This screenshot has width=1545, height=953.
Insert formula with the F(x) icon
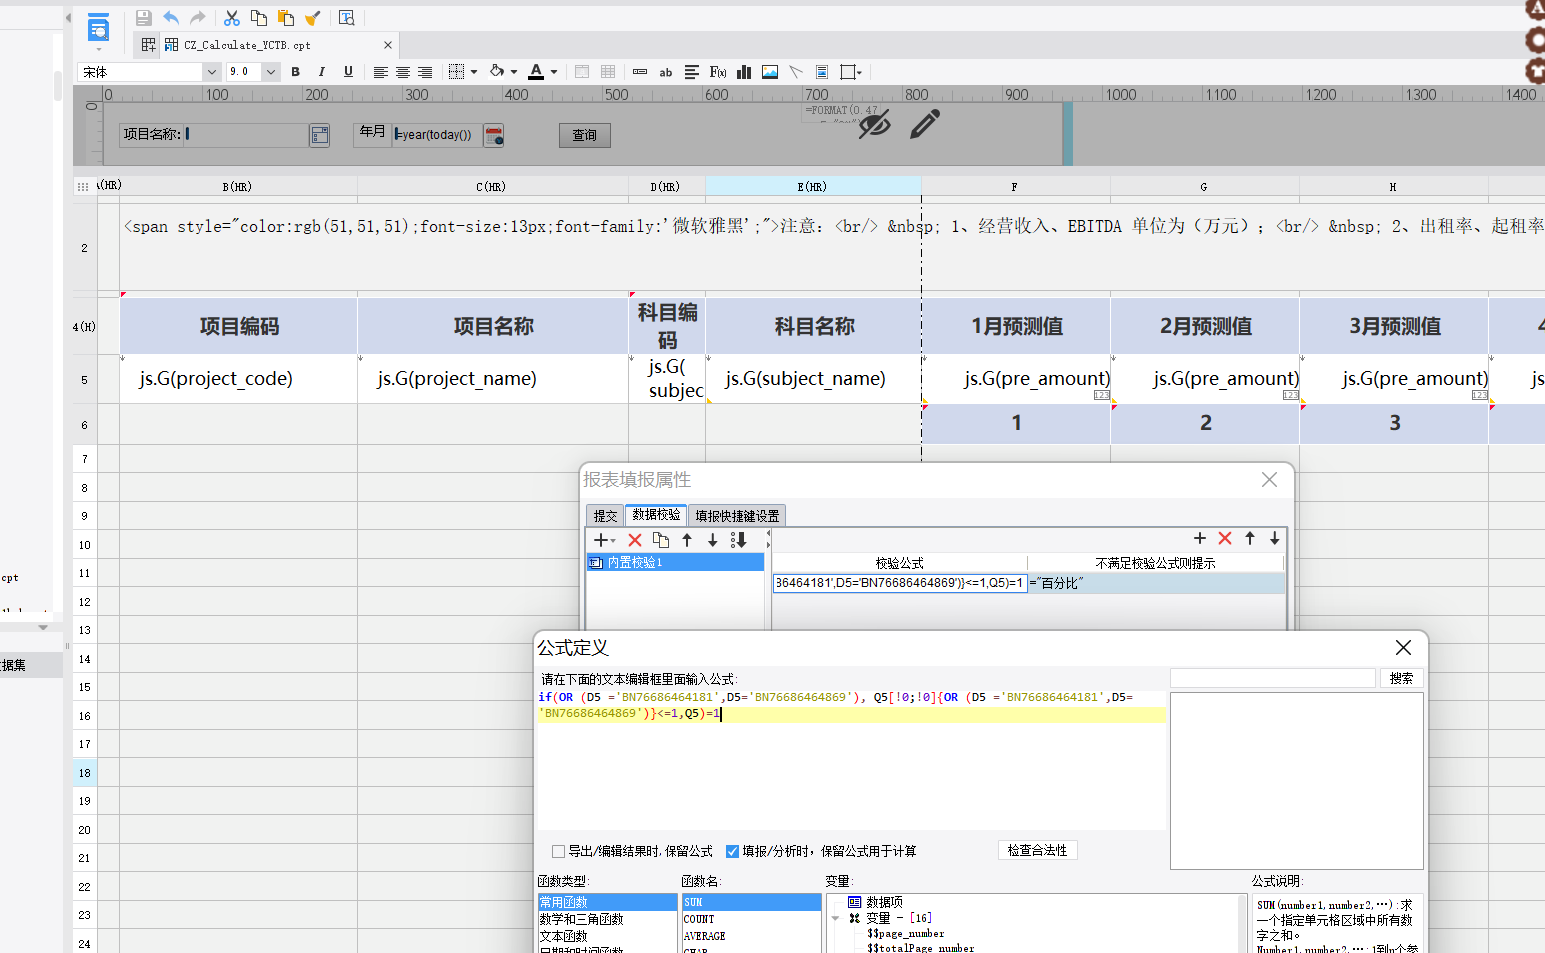tap(718, 72)
